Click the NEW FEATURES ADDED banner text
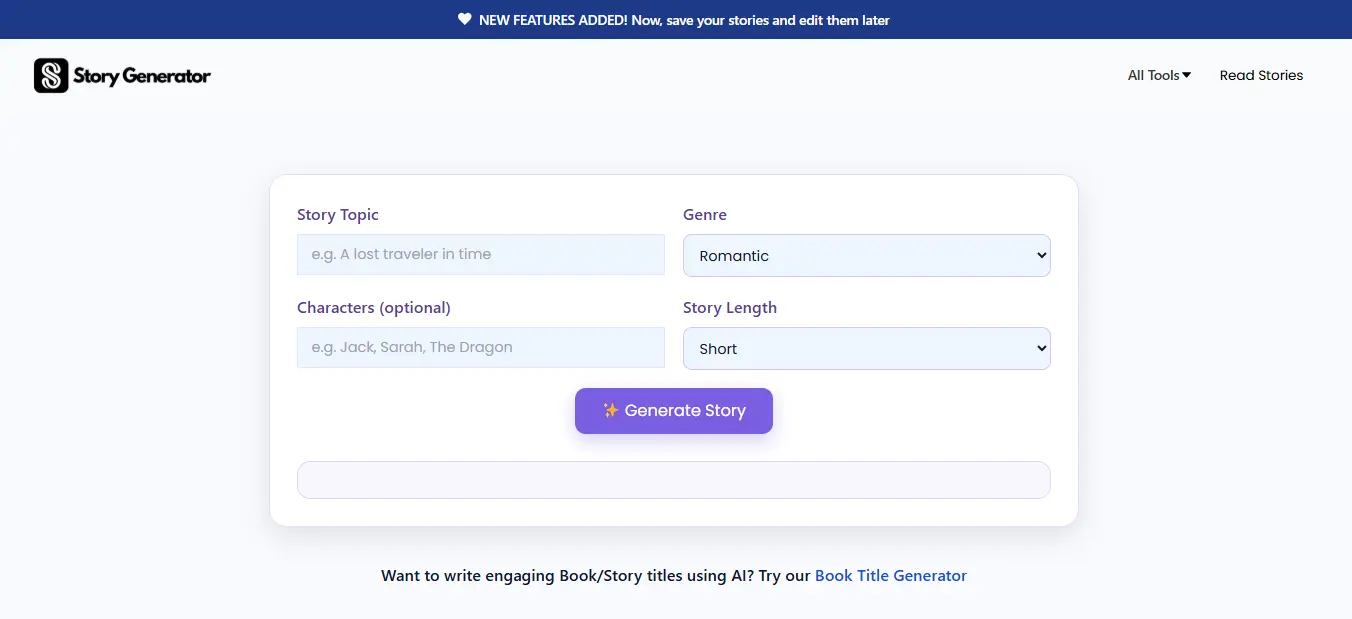This screenshot has height=619, width=1352. point(684,20)
